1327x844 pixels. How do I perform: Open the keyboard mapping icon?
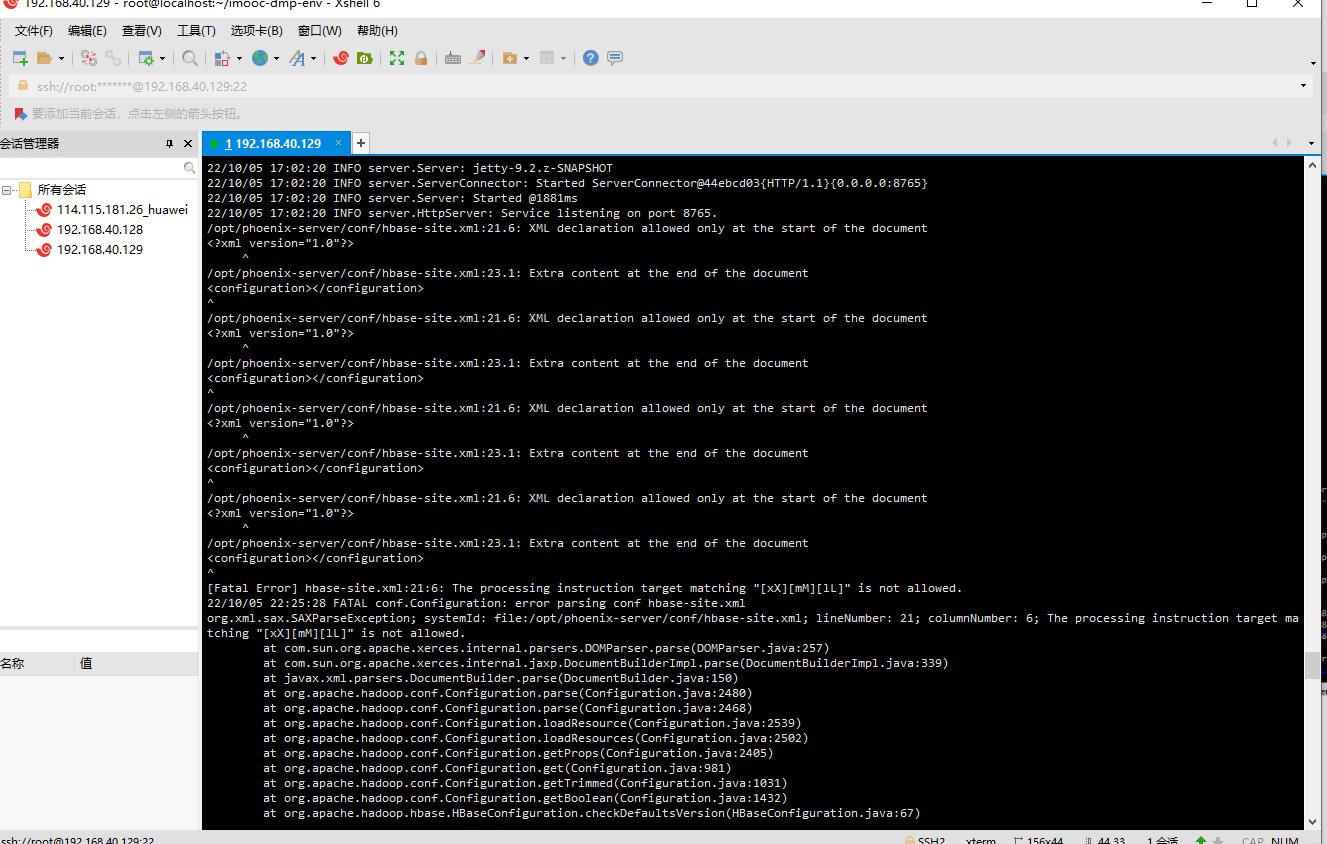[453, 58]
